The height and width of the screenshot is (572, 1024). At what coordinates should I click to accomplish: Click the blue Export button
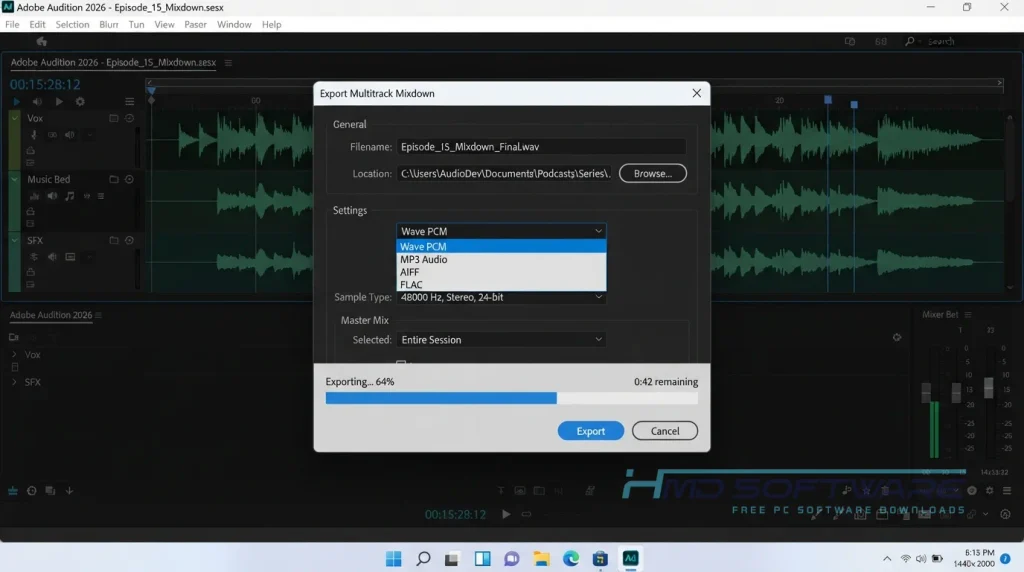pos(590,431)
